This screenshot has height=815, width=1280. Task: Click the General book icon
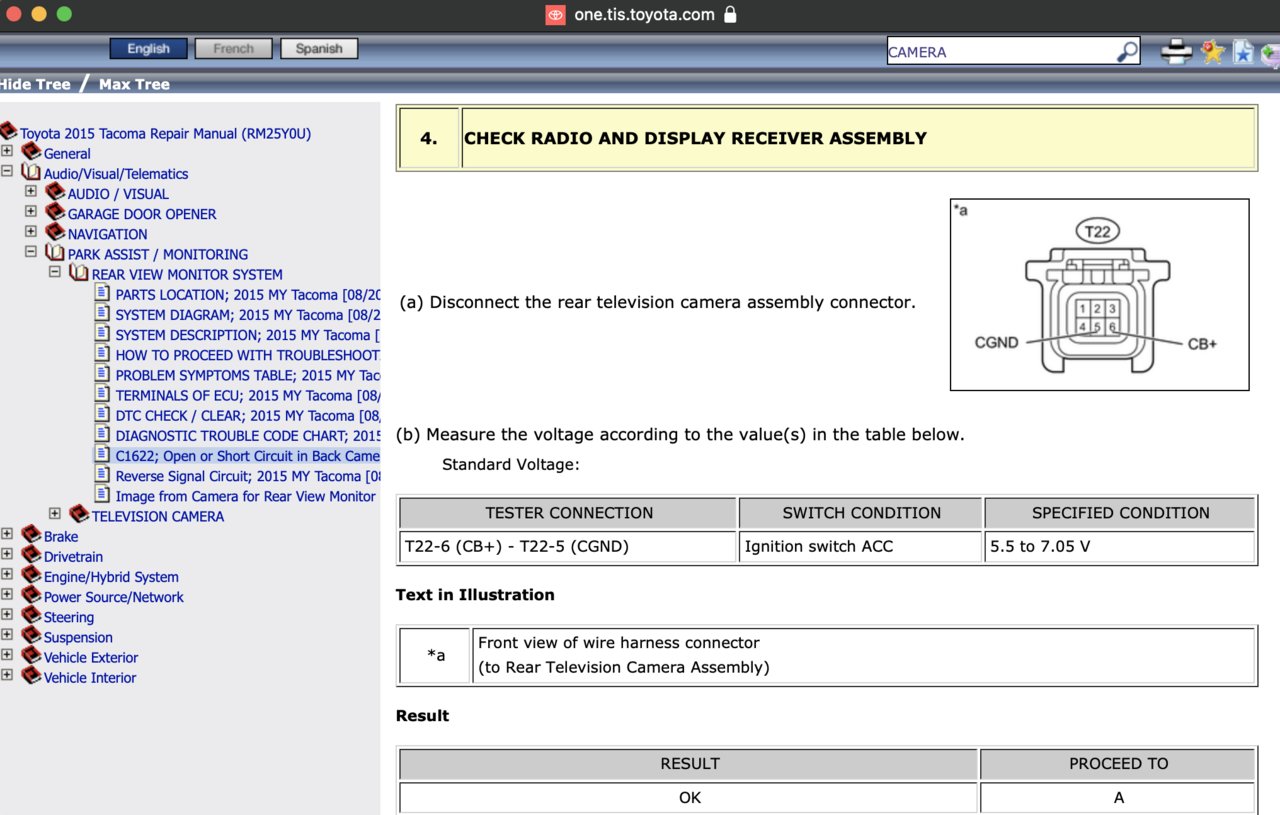point(31,152)
